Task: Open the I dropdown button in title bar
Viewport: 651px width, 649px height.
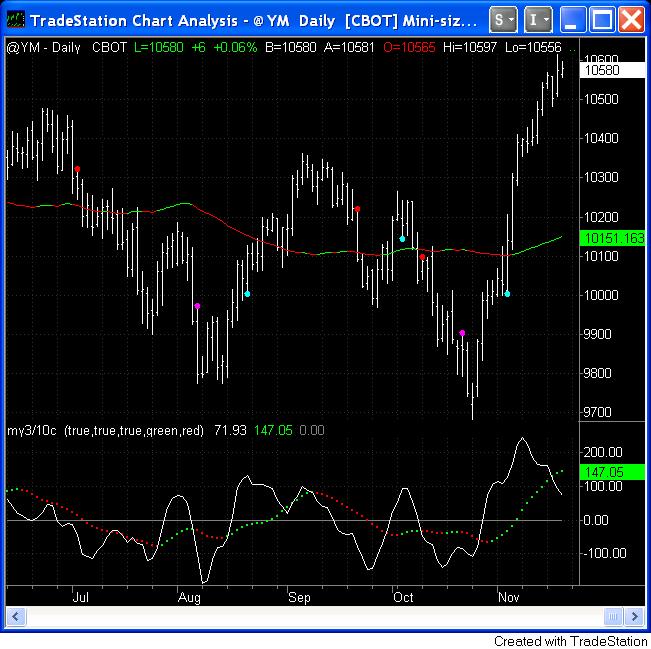Action: click(538, 20)
